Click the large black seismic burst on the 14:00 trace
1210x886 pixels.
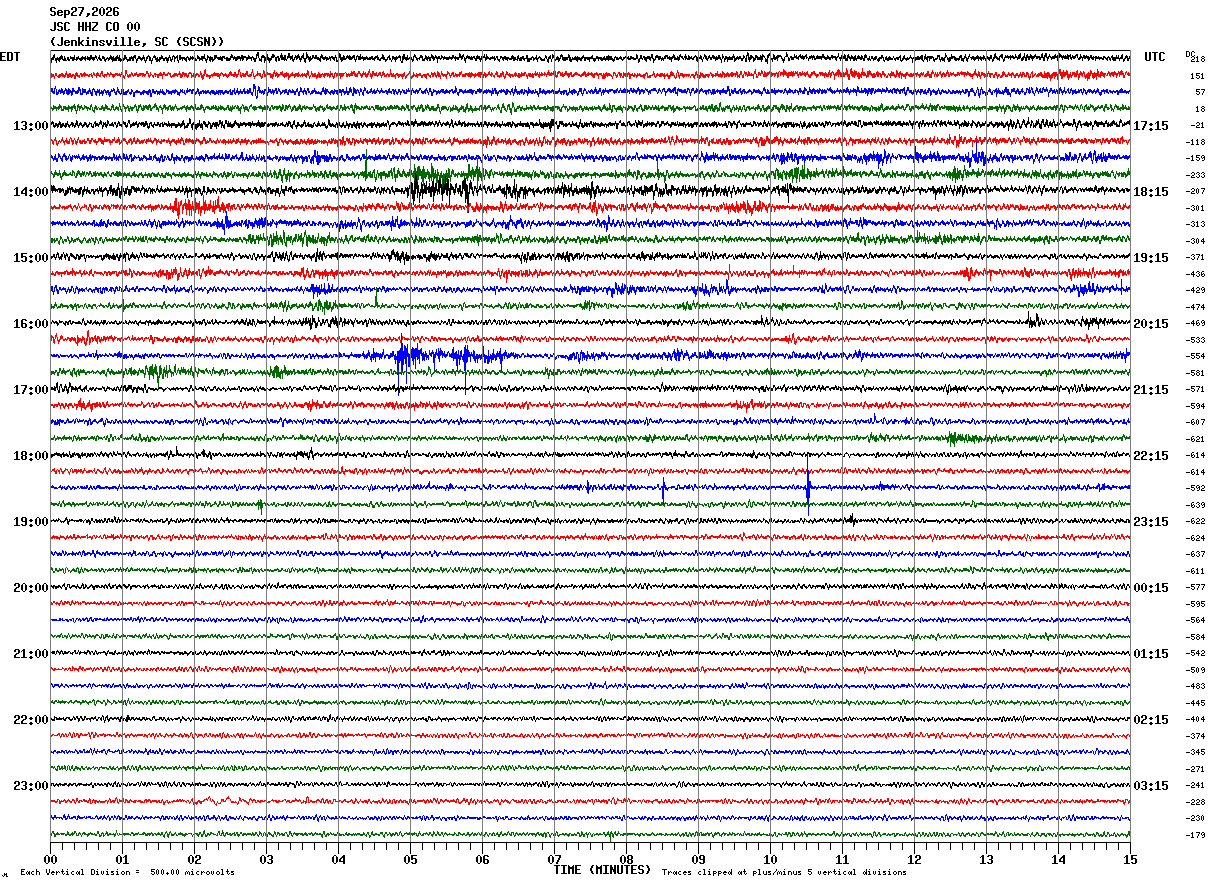(440, 187)
